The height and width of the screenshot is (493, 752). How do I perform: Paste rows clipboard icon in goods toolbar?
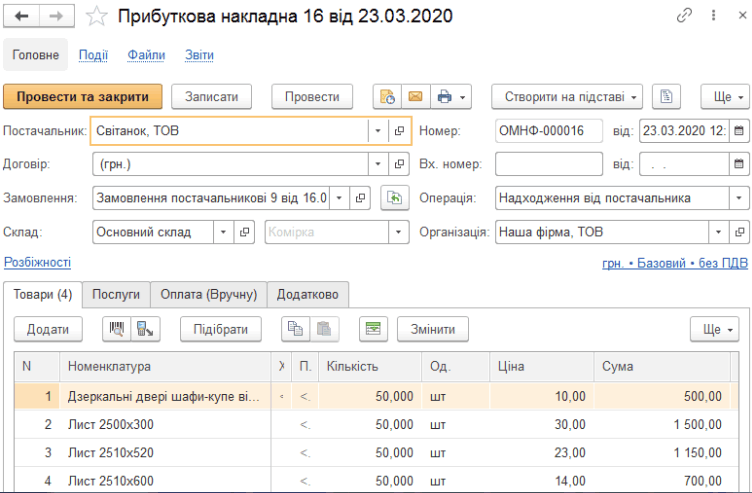(x=324, y=329)
